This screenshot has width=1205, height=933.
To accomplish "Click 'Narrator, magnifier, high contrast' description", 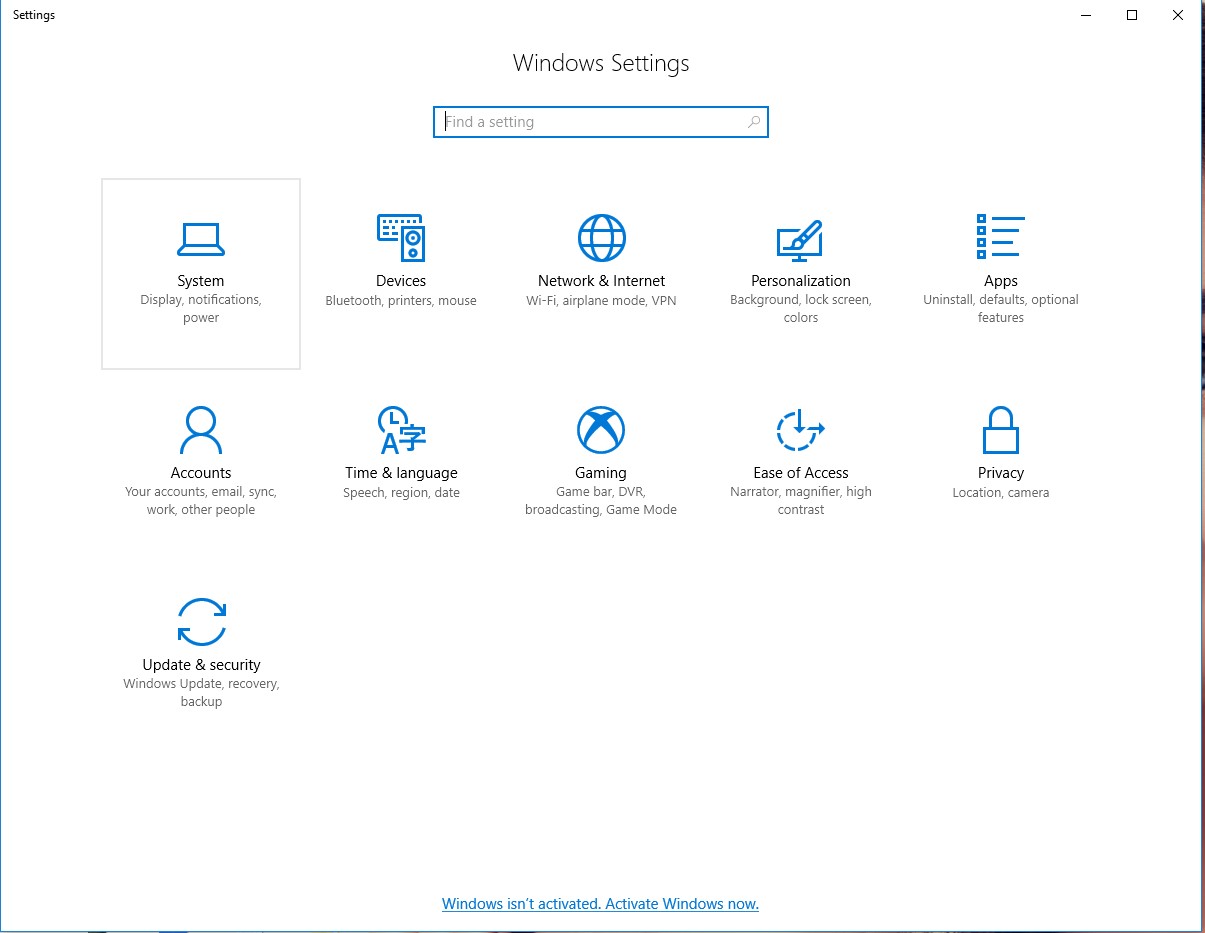I will click(x=801, y=501).
